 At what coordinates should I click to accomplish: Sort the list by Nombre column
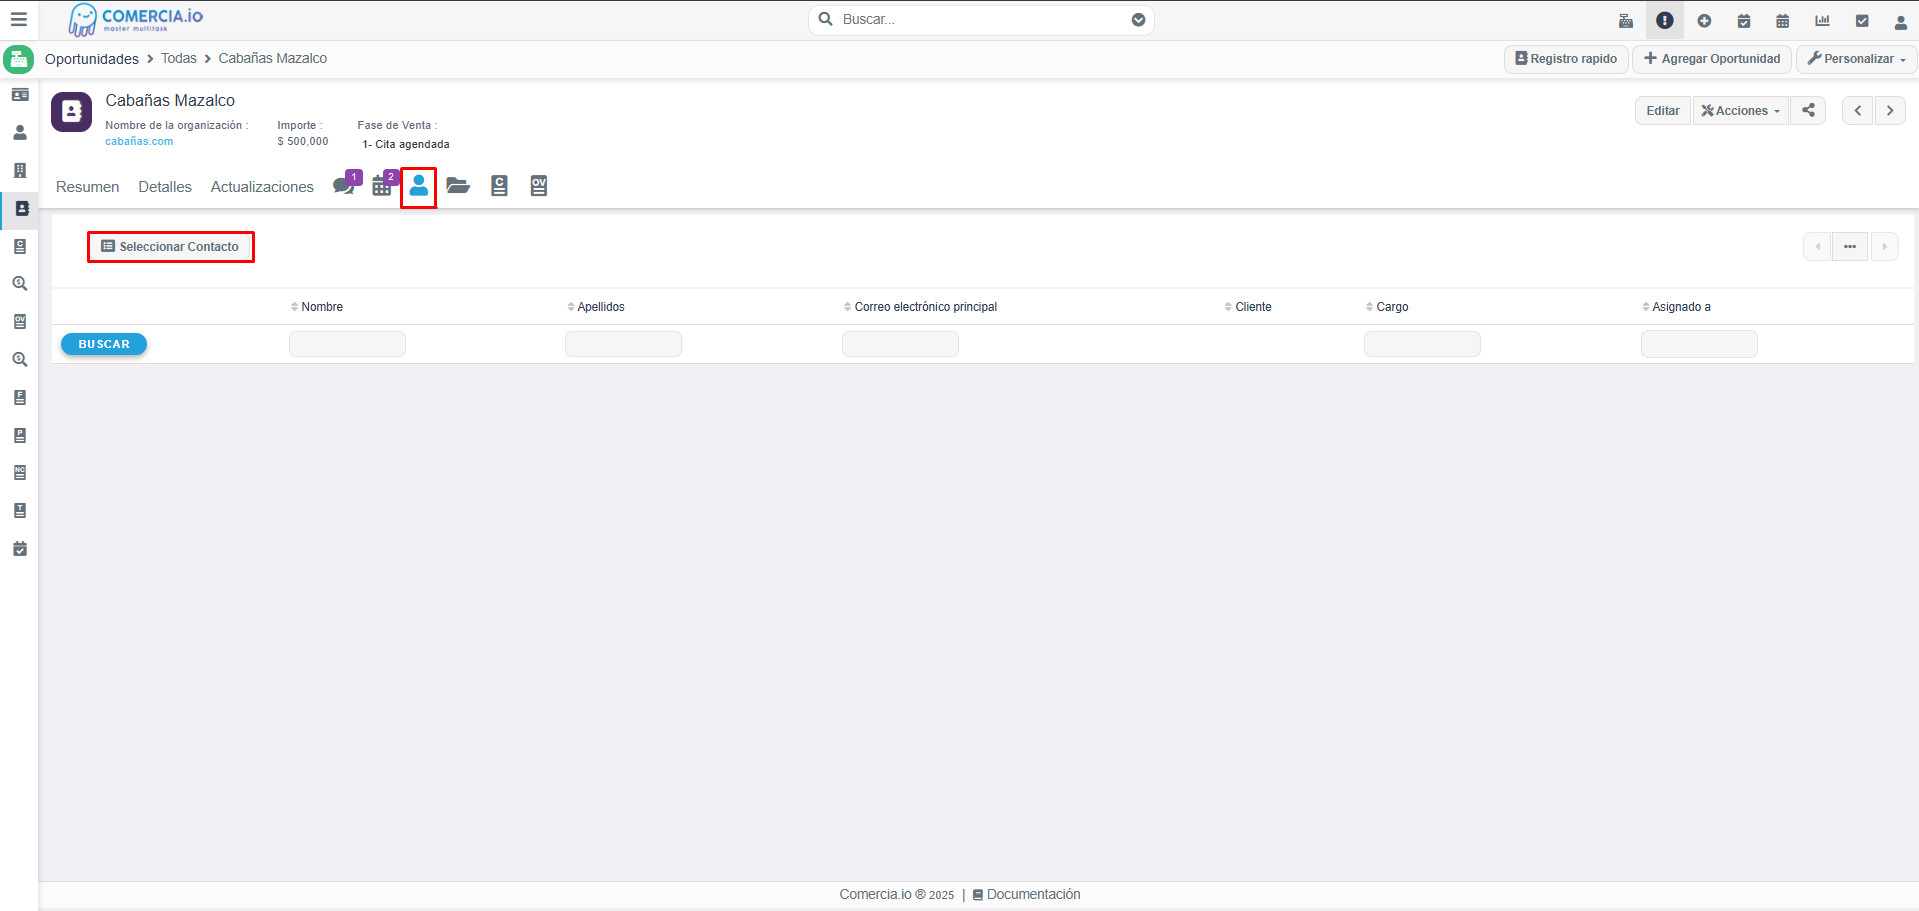(x=321, y=307)
